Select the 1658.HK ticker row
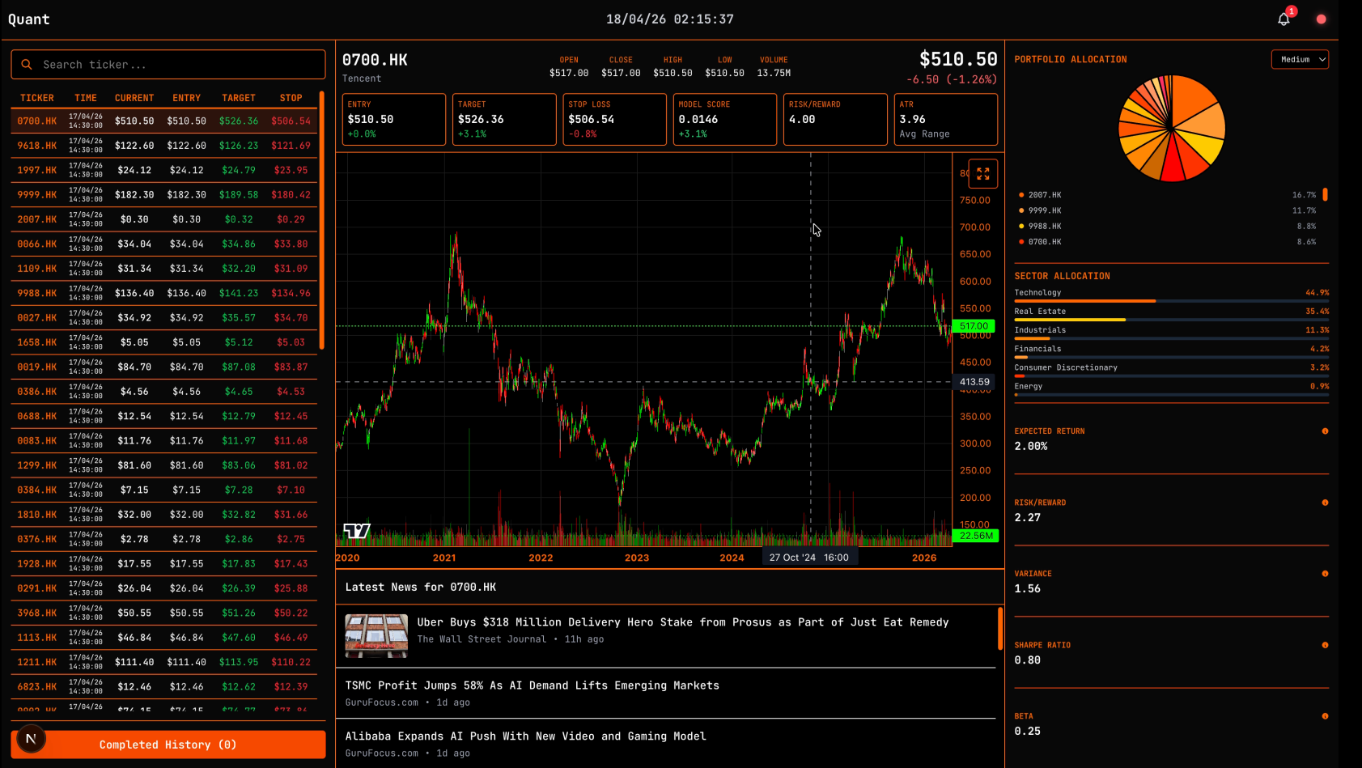Viewport: 1362px width, 768px height. pyautogui.click(x=164, y=342)
